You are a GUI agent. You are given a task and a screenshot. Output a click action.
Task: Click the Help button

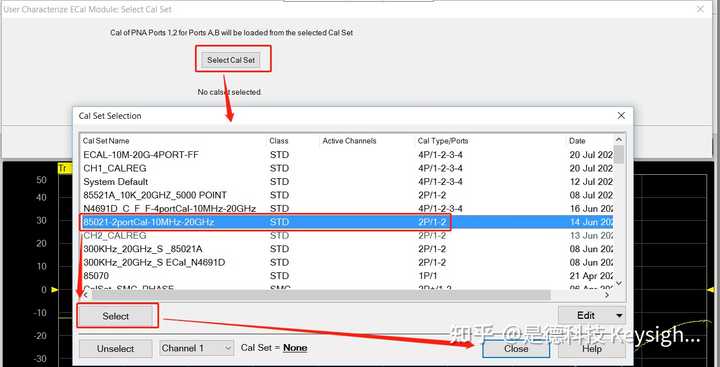(x=592, y=349)
